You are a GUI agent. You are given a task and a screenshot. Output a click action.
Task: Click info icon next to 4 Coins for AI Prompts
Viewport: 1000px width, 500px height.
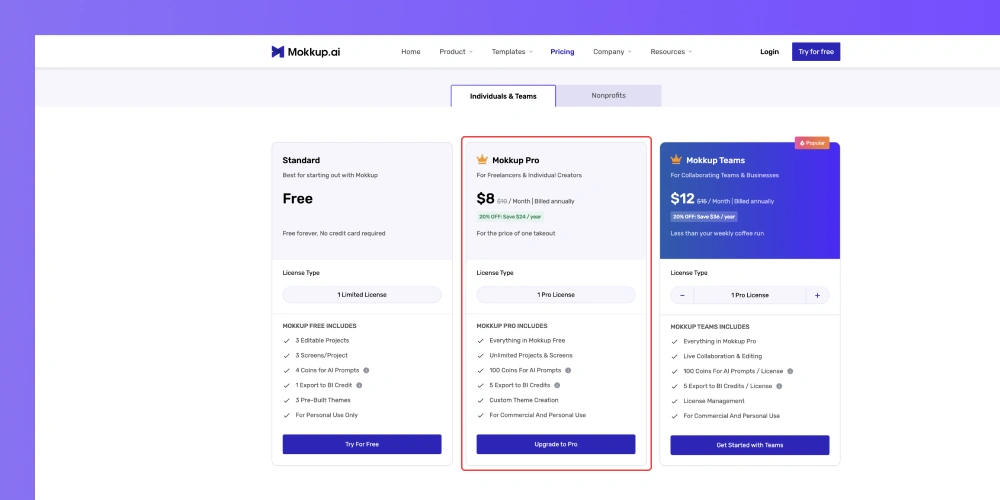tap(366, 371)
